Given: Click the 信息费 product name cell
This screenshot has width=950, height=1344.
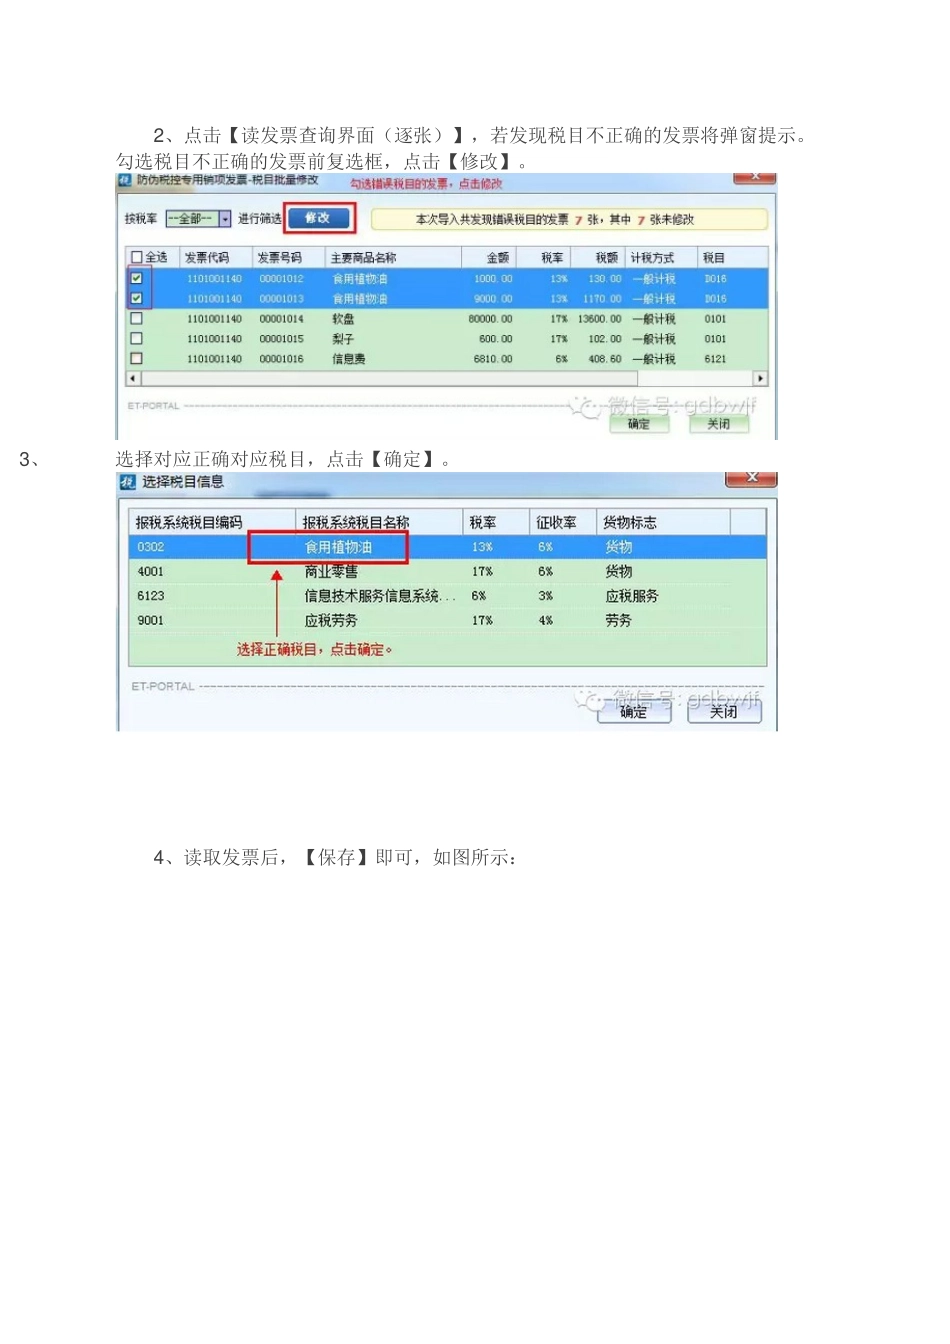Looking at the screenshot, I should point(349,359).
